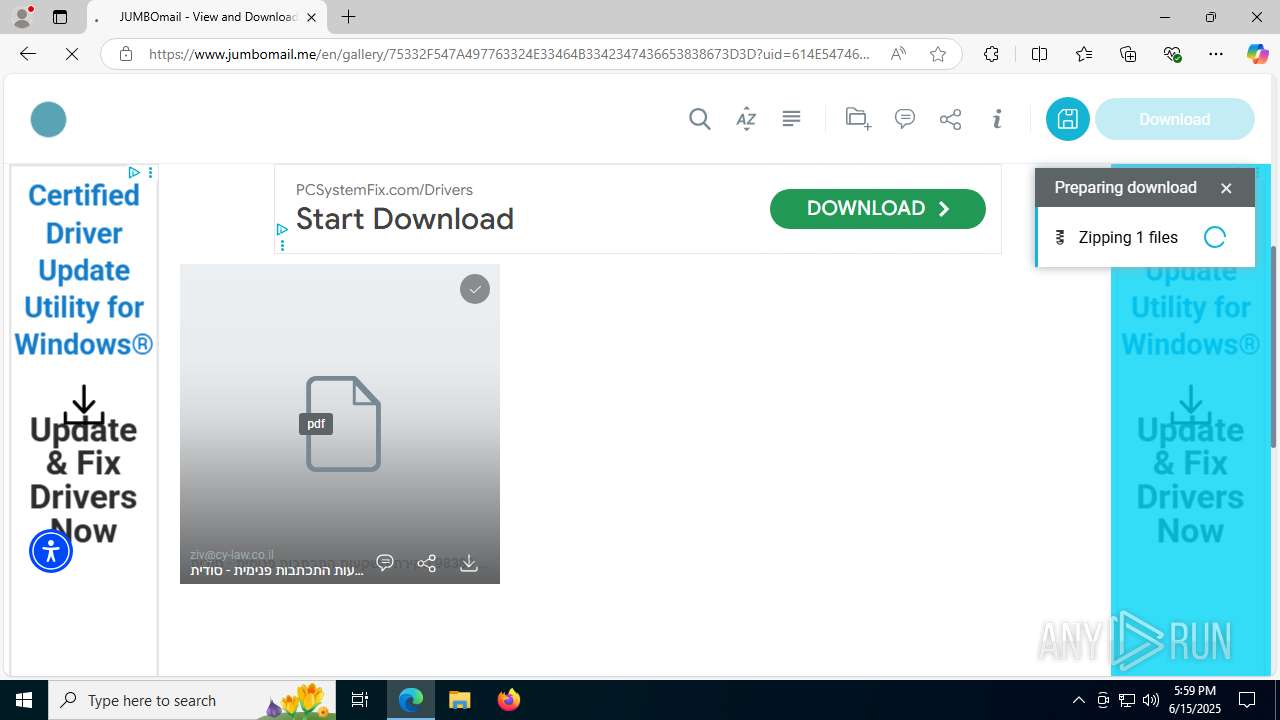Open Settings and more menu
This screenshot has height=720, width=1280.
coord(1216,54)
